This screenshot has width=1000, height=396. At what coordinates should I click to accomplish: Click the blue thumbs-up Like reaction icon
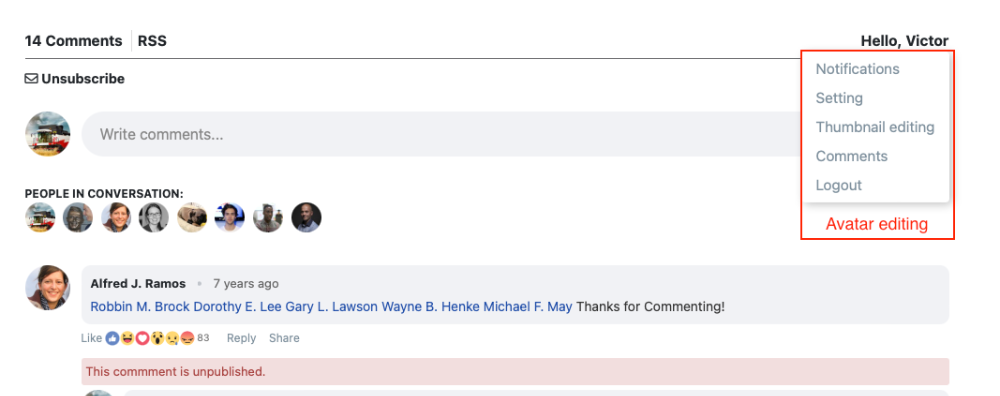[x=113, y=338]
